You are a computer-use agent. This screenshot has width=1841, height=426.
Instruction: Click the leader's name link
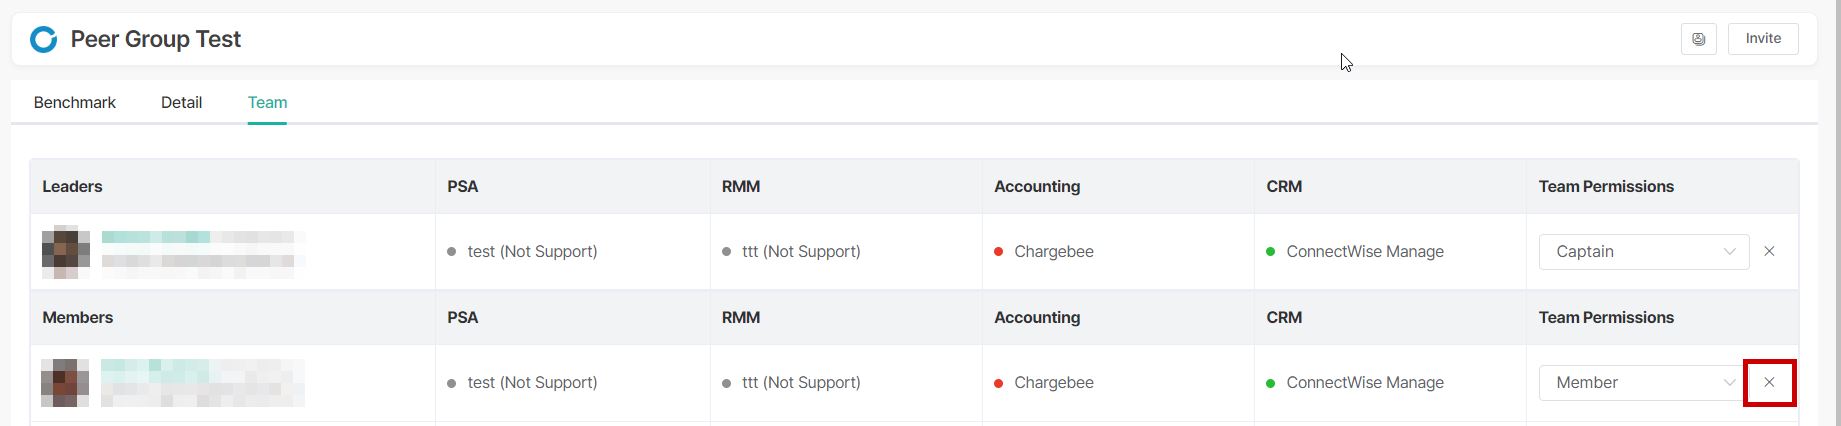coord(155,238)
